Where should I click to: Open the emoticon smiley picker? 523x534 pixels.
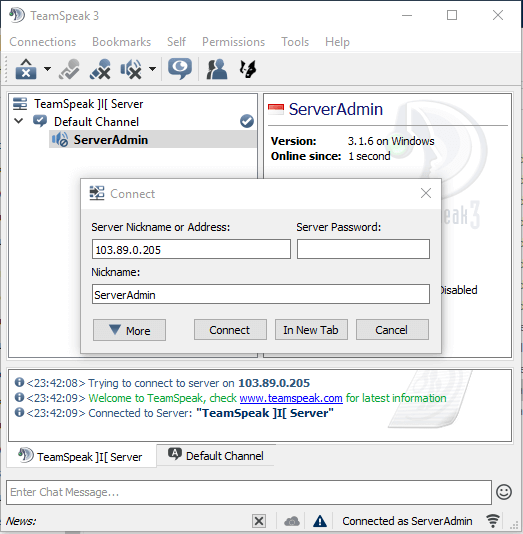tap(504, 492)
